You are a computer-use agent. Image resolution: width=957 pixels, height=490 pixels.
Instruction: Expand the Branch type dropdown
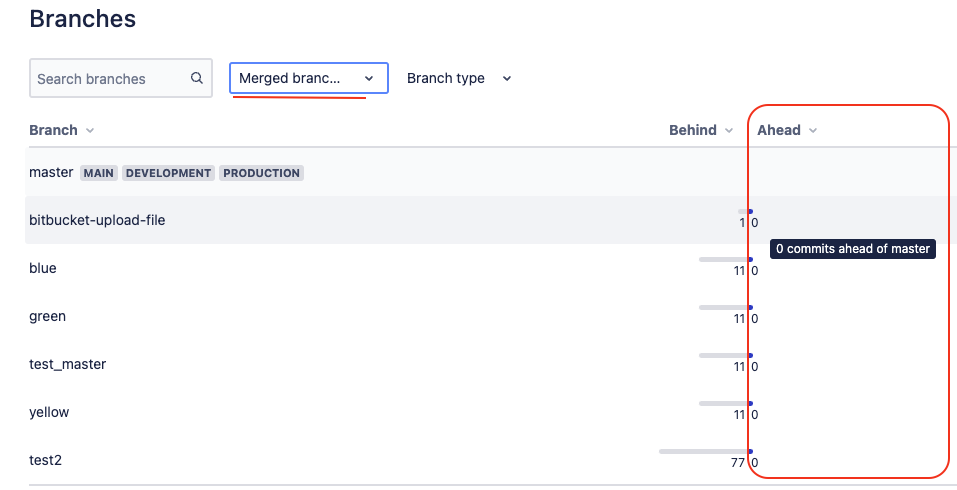pyautogui.click(x=459, y=78)
